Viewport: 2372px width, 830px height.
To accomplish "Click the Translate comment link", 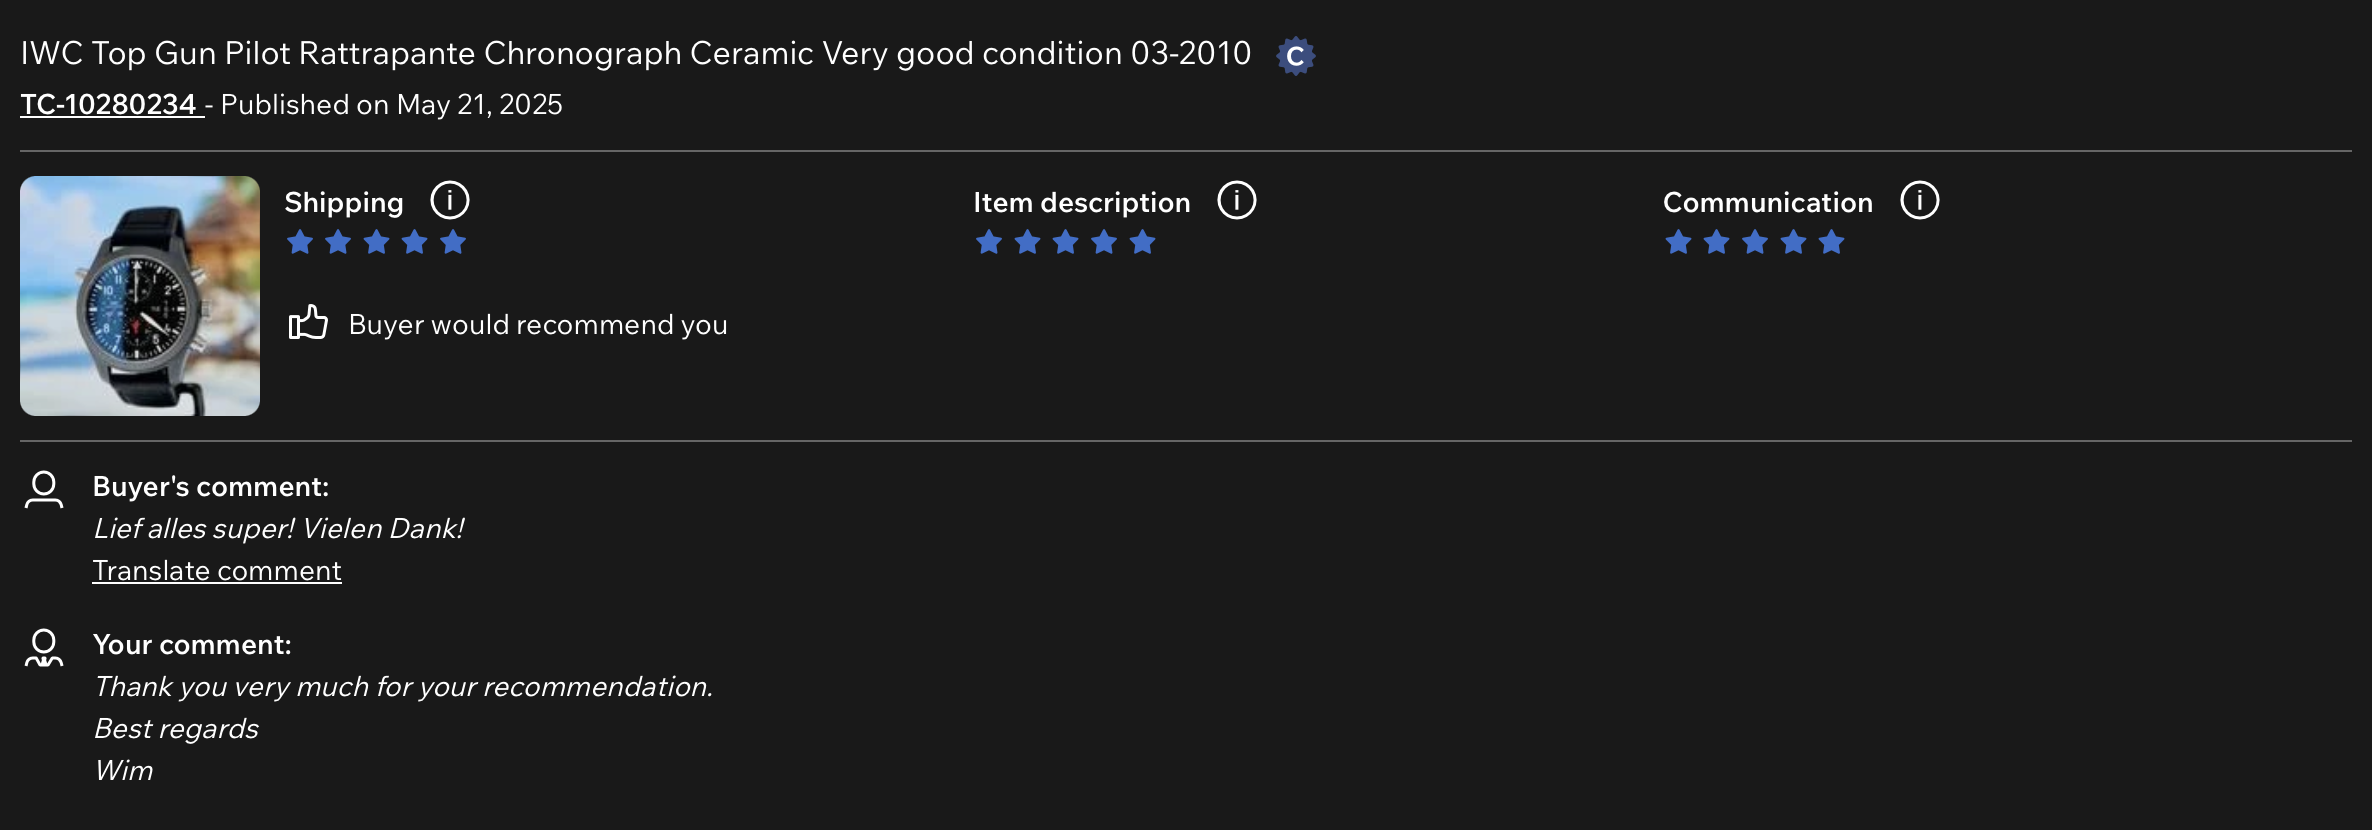I will click(217, 571).
